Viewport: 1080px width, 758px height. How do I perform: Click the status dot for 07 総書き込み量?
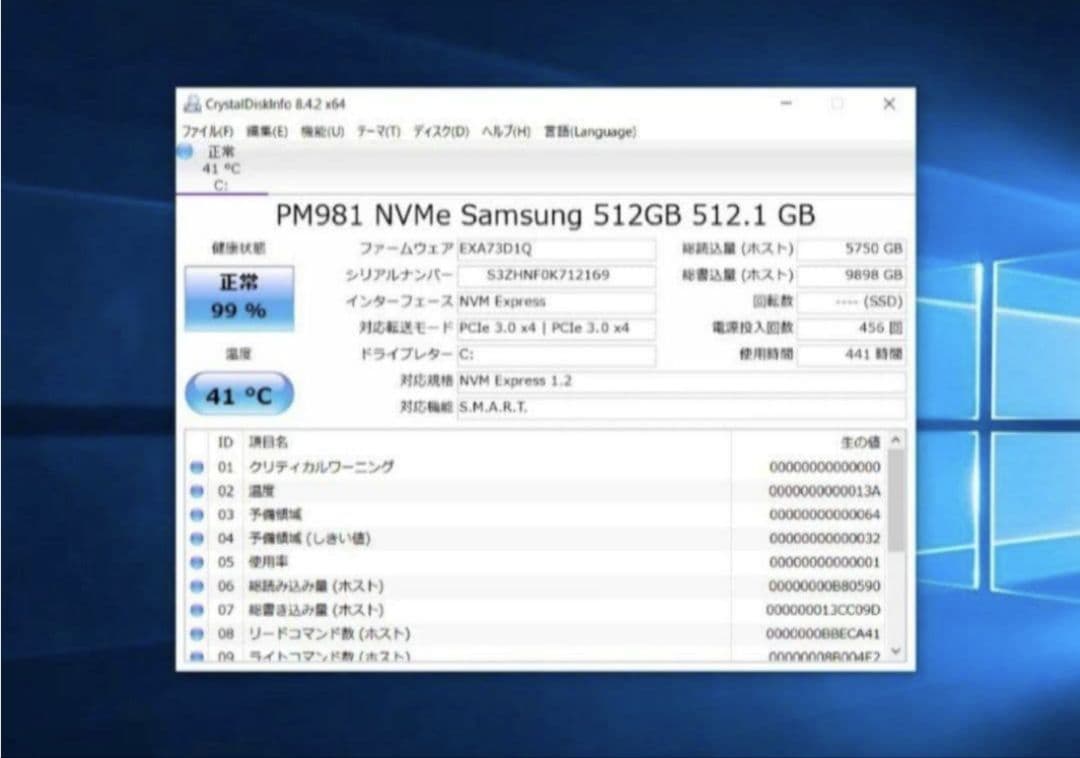[197, 610]
